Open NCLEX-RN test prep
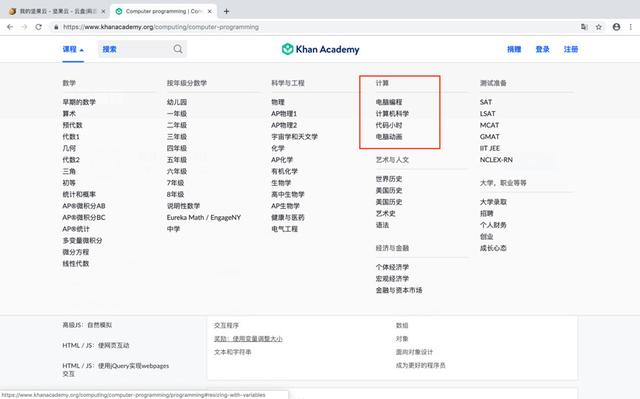The width and height of the screenshot is (640, 399). coord(496,160)
